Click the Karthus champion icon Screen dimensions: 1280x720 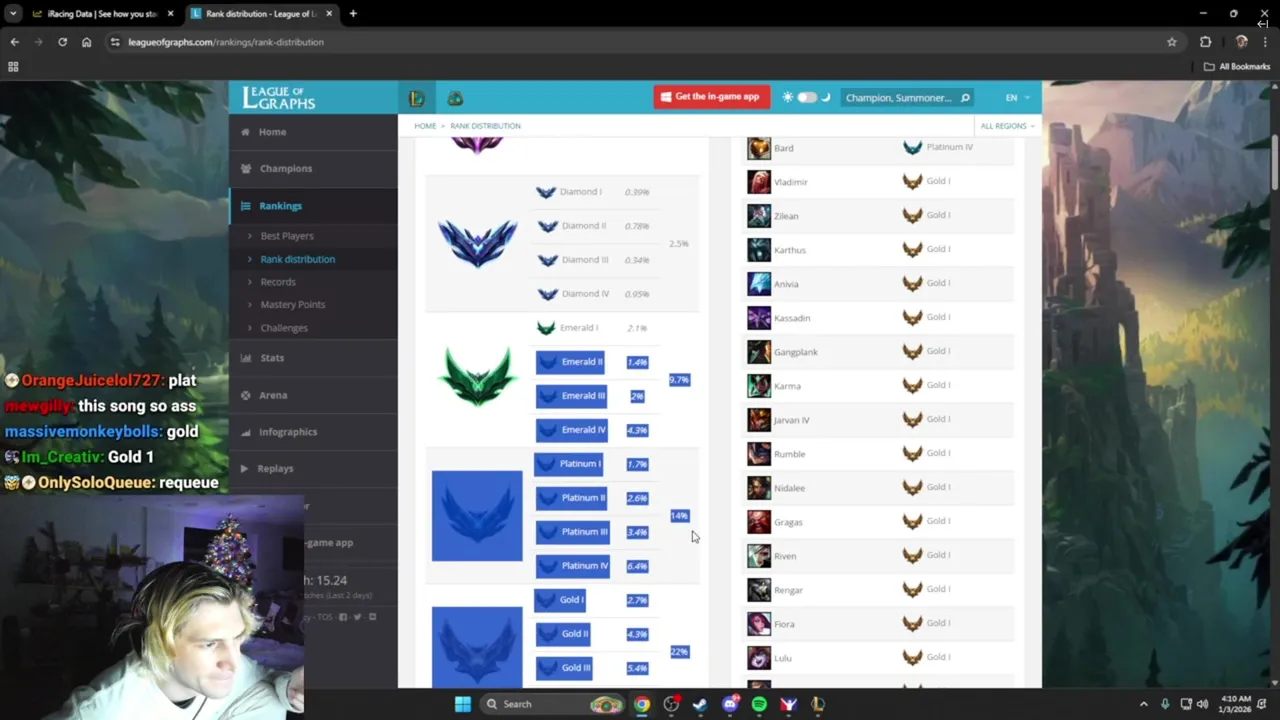pos(759,250)
